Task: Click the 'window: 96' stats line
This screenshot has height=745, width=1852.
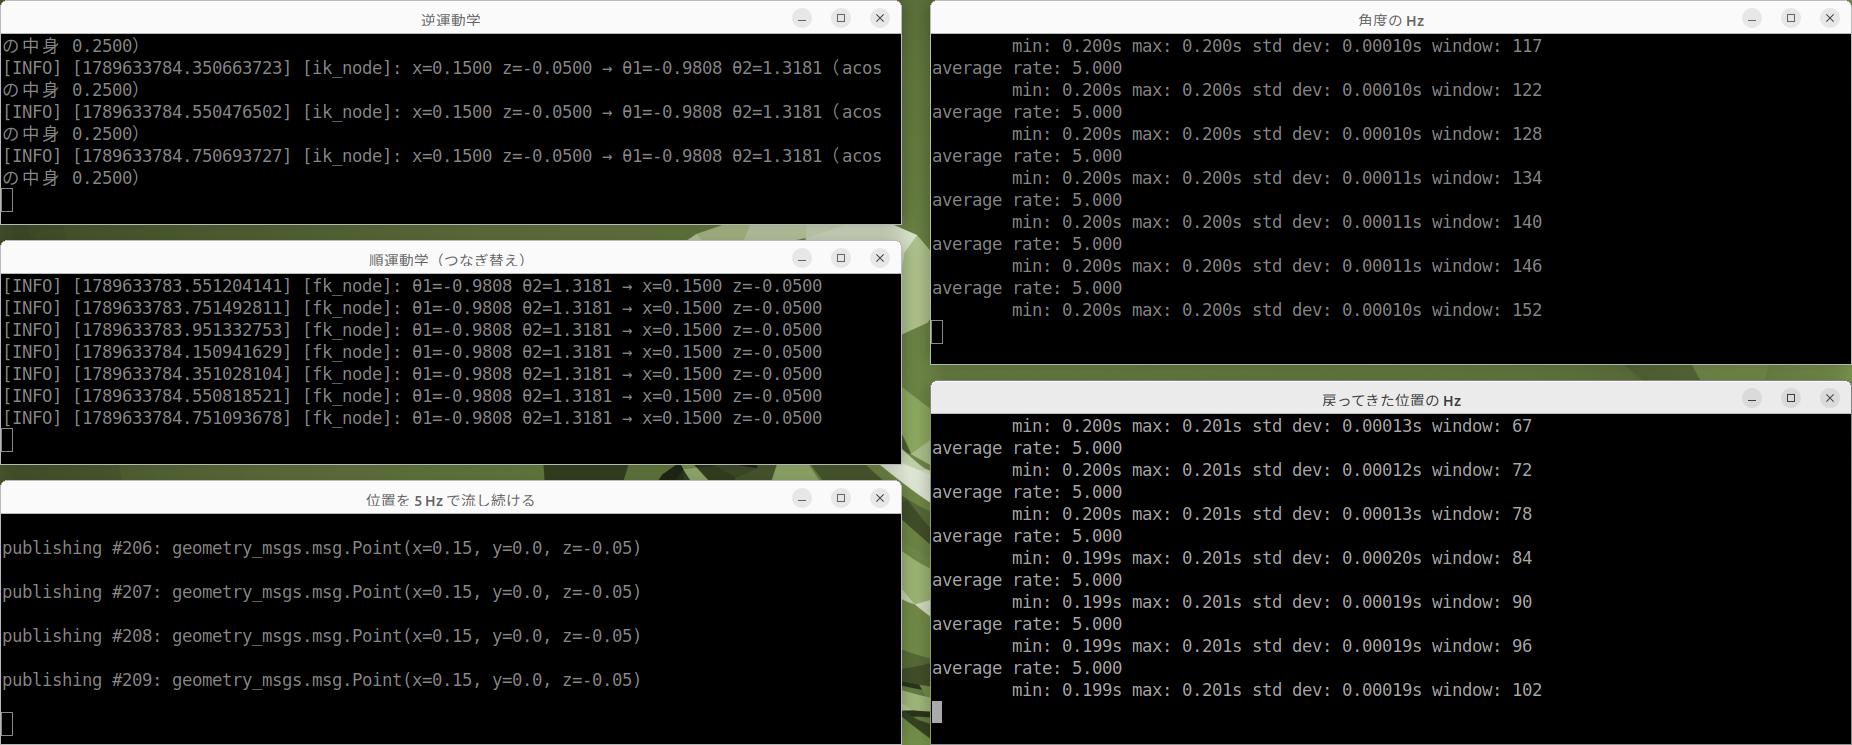Action: click(x=1272, y=646)
